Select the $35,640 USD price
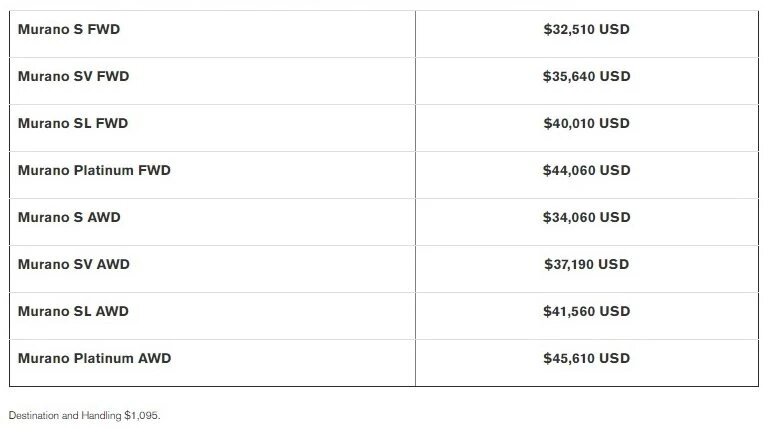Screen dimensions: 770x433 [x=586, y=77]
